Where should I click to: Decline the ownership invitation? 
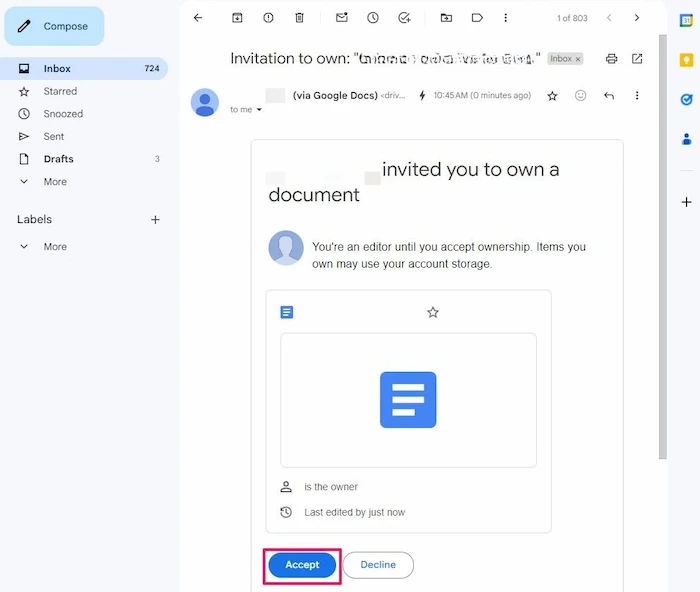point(378,565)
